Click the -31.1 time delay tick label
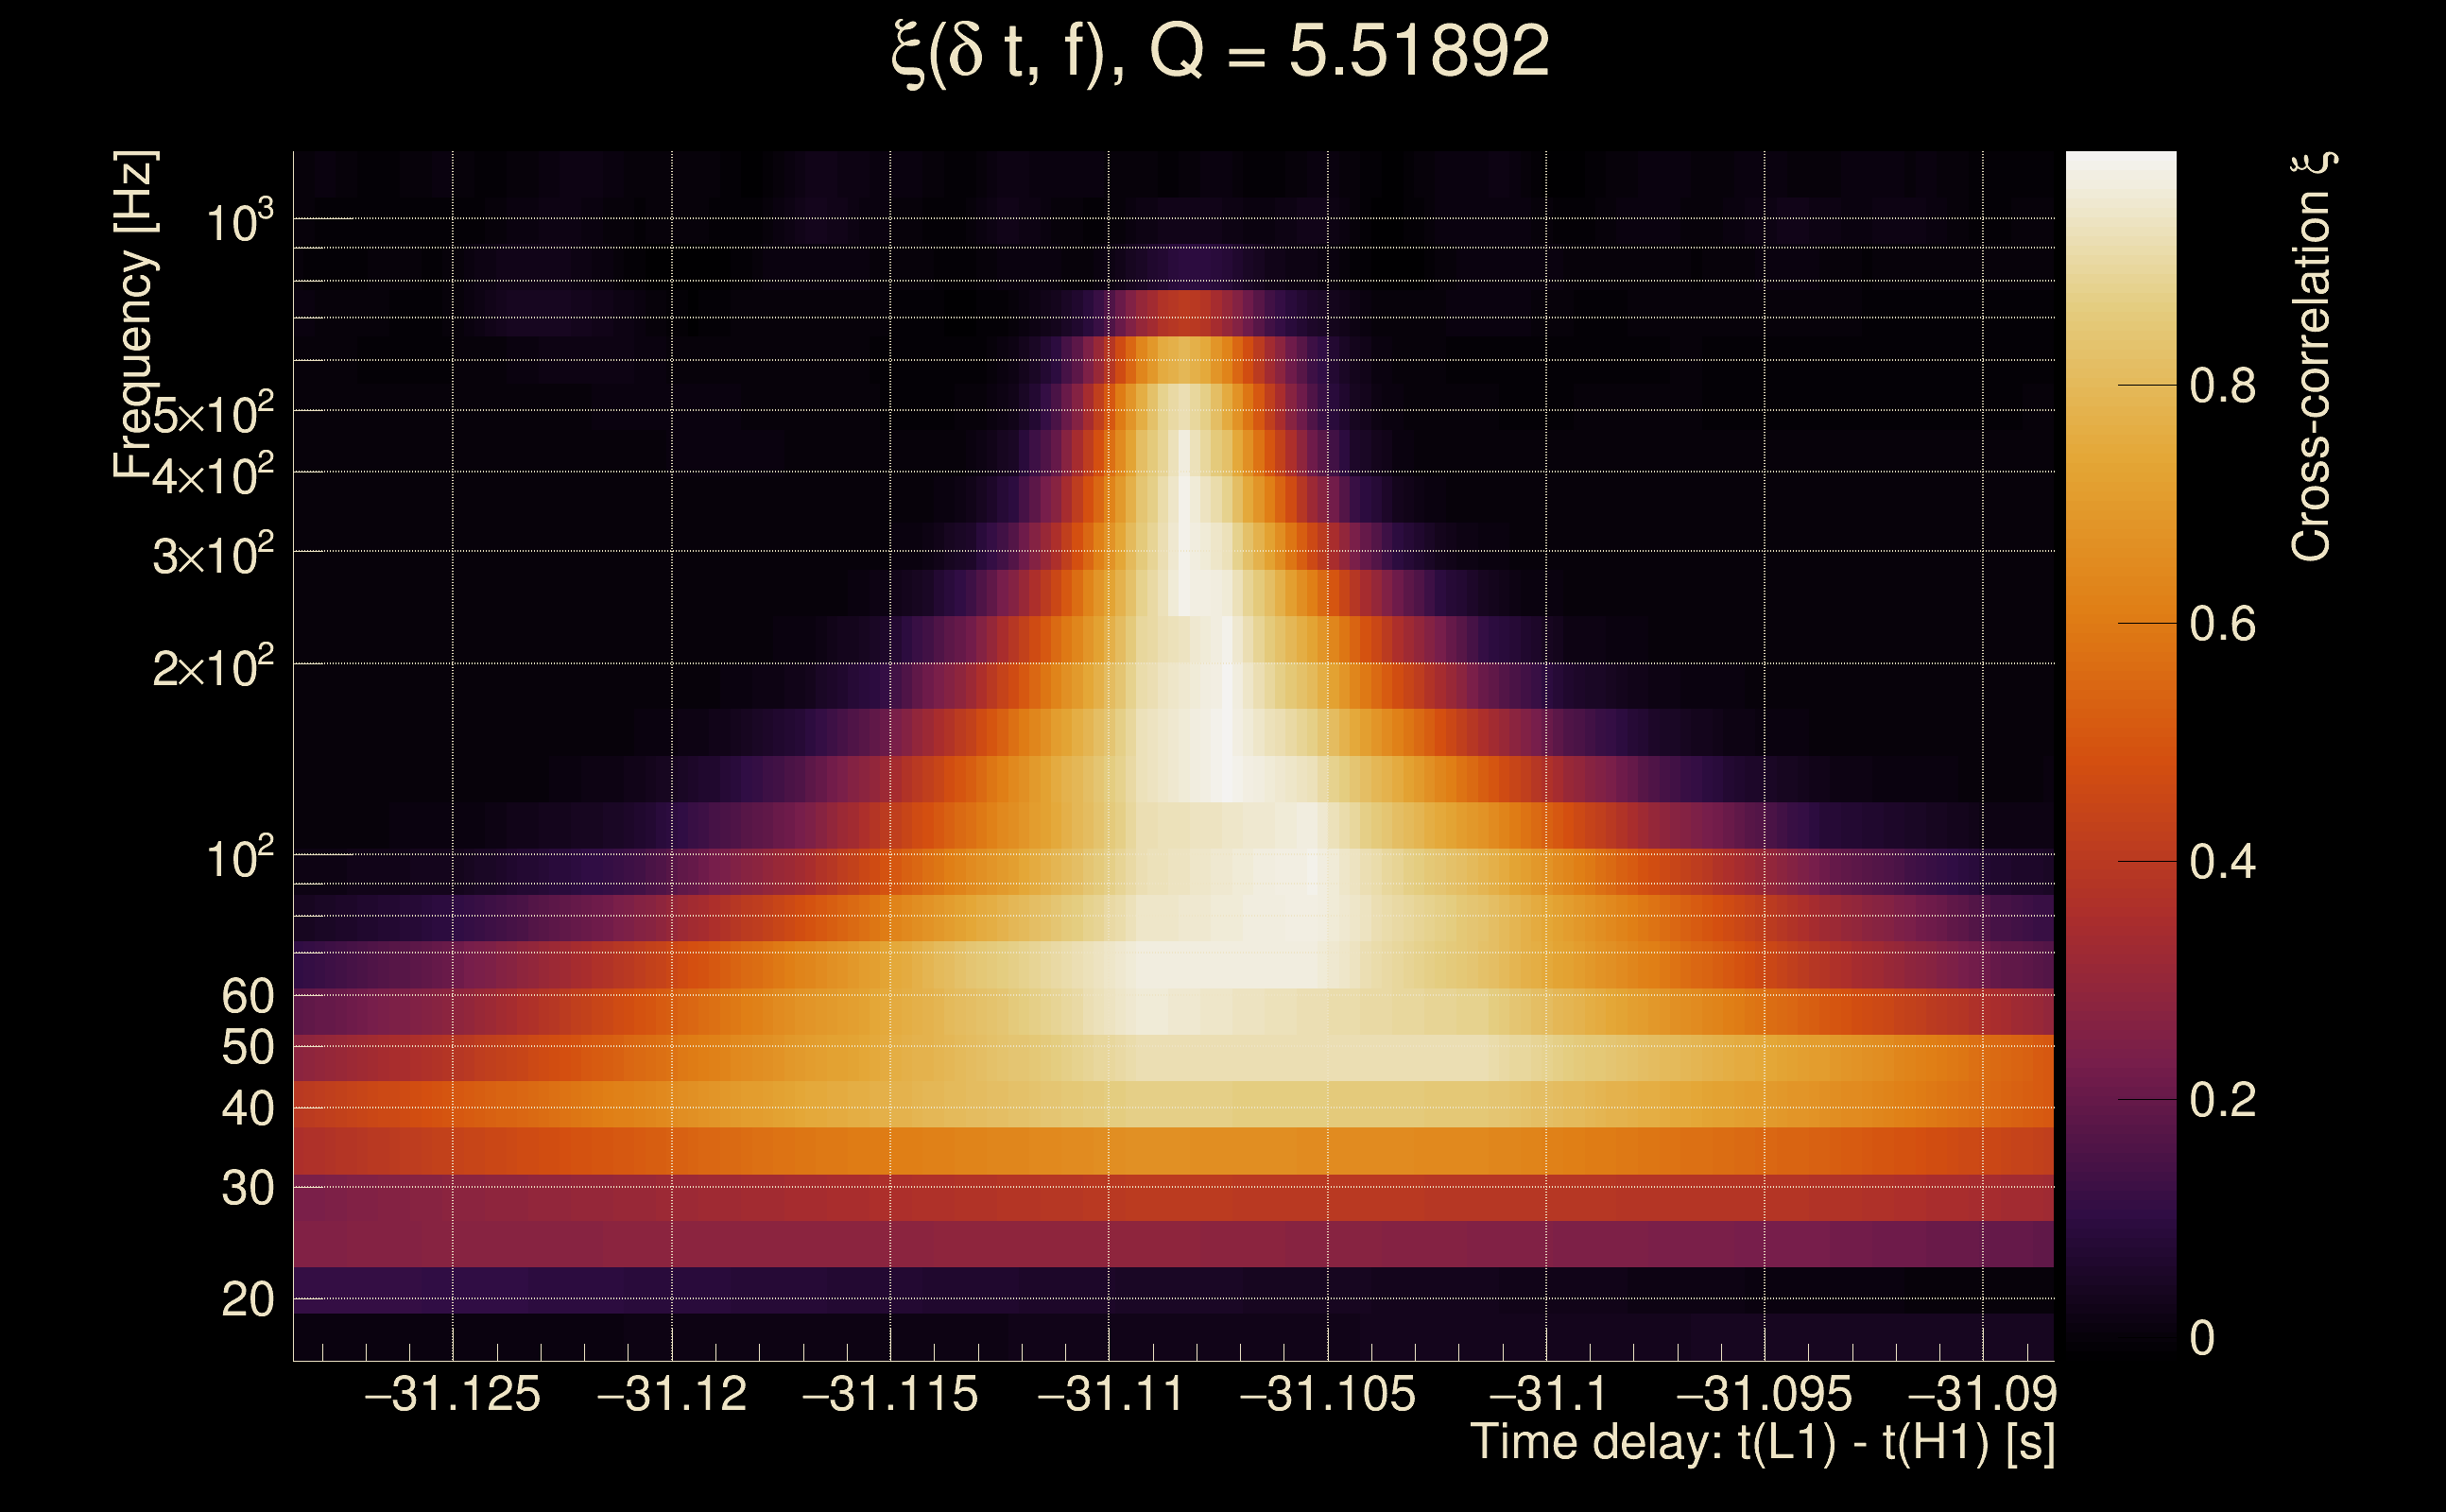Image resolution: width=2446 pixels, height=1512 pixels. pos(1546,1395)
